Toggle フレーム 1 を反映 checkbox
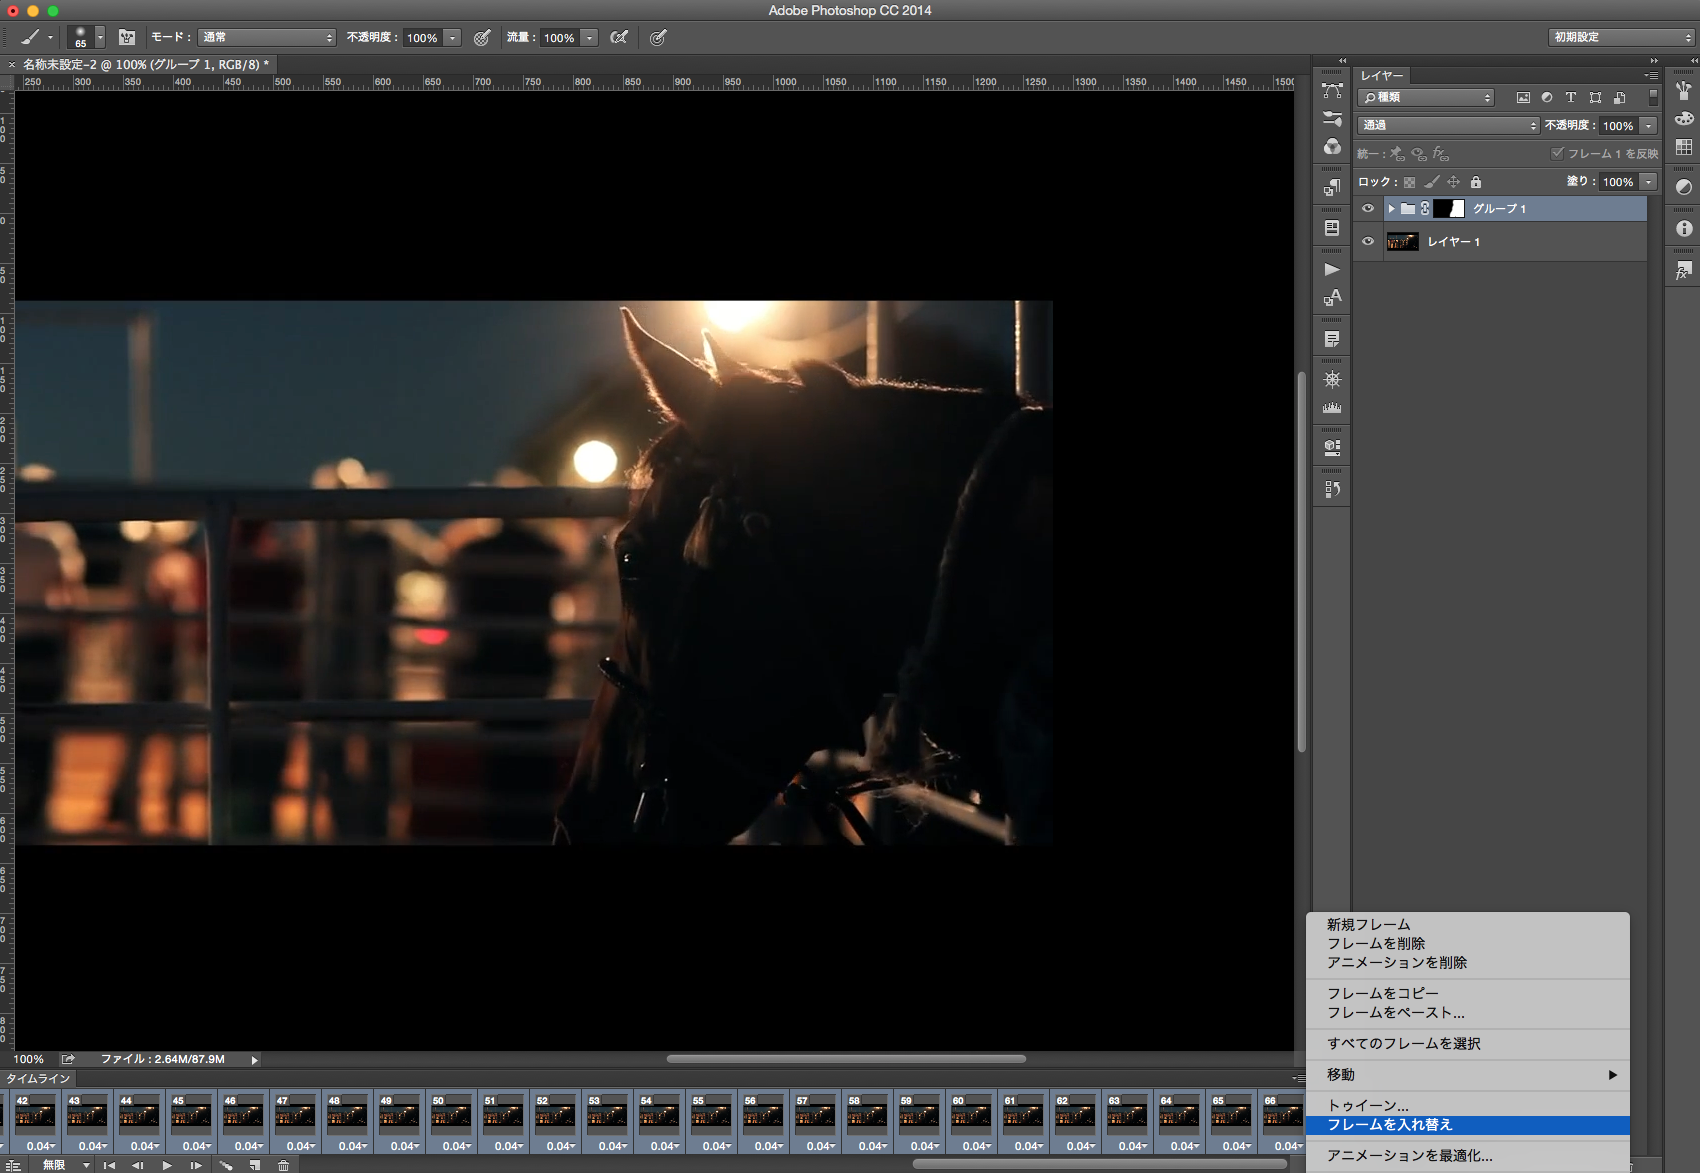This screenshot has height=1173, width=1700. pyautogui.click(x=1557, y=153)
